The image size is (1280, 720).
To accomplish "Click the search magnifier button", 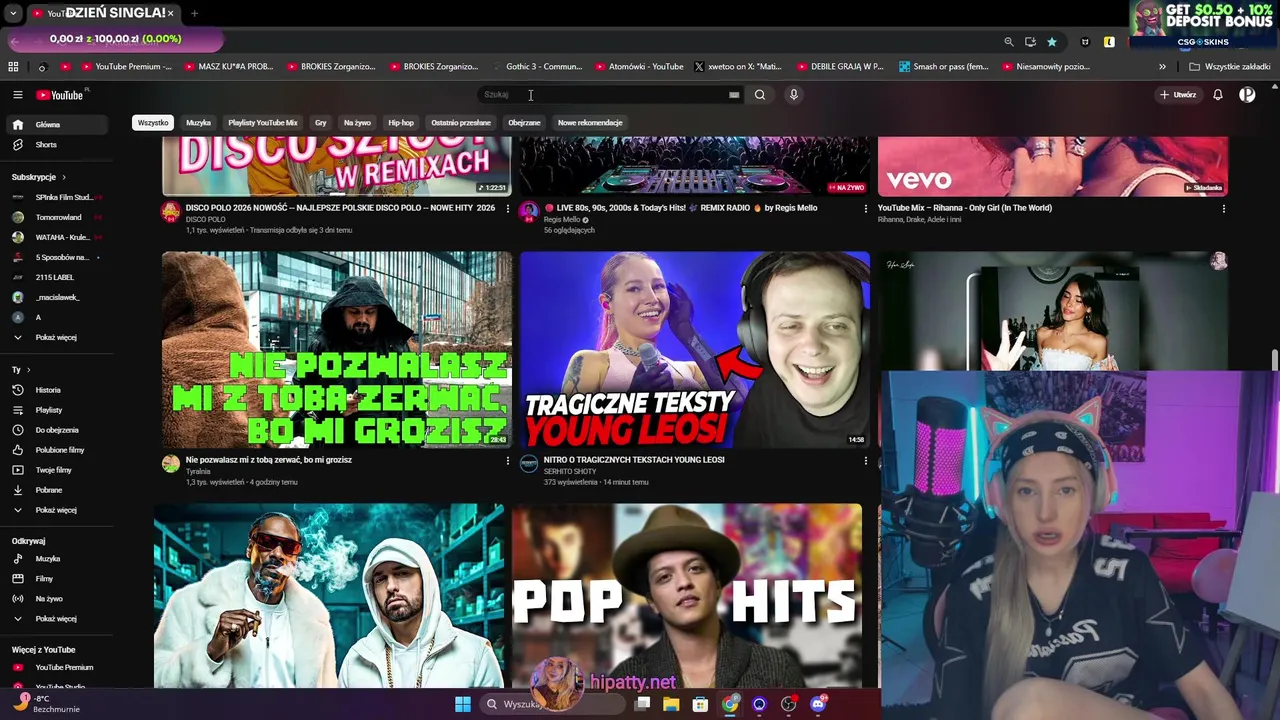I will [x=760, y=95].
